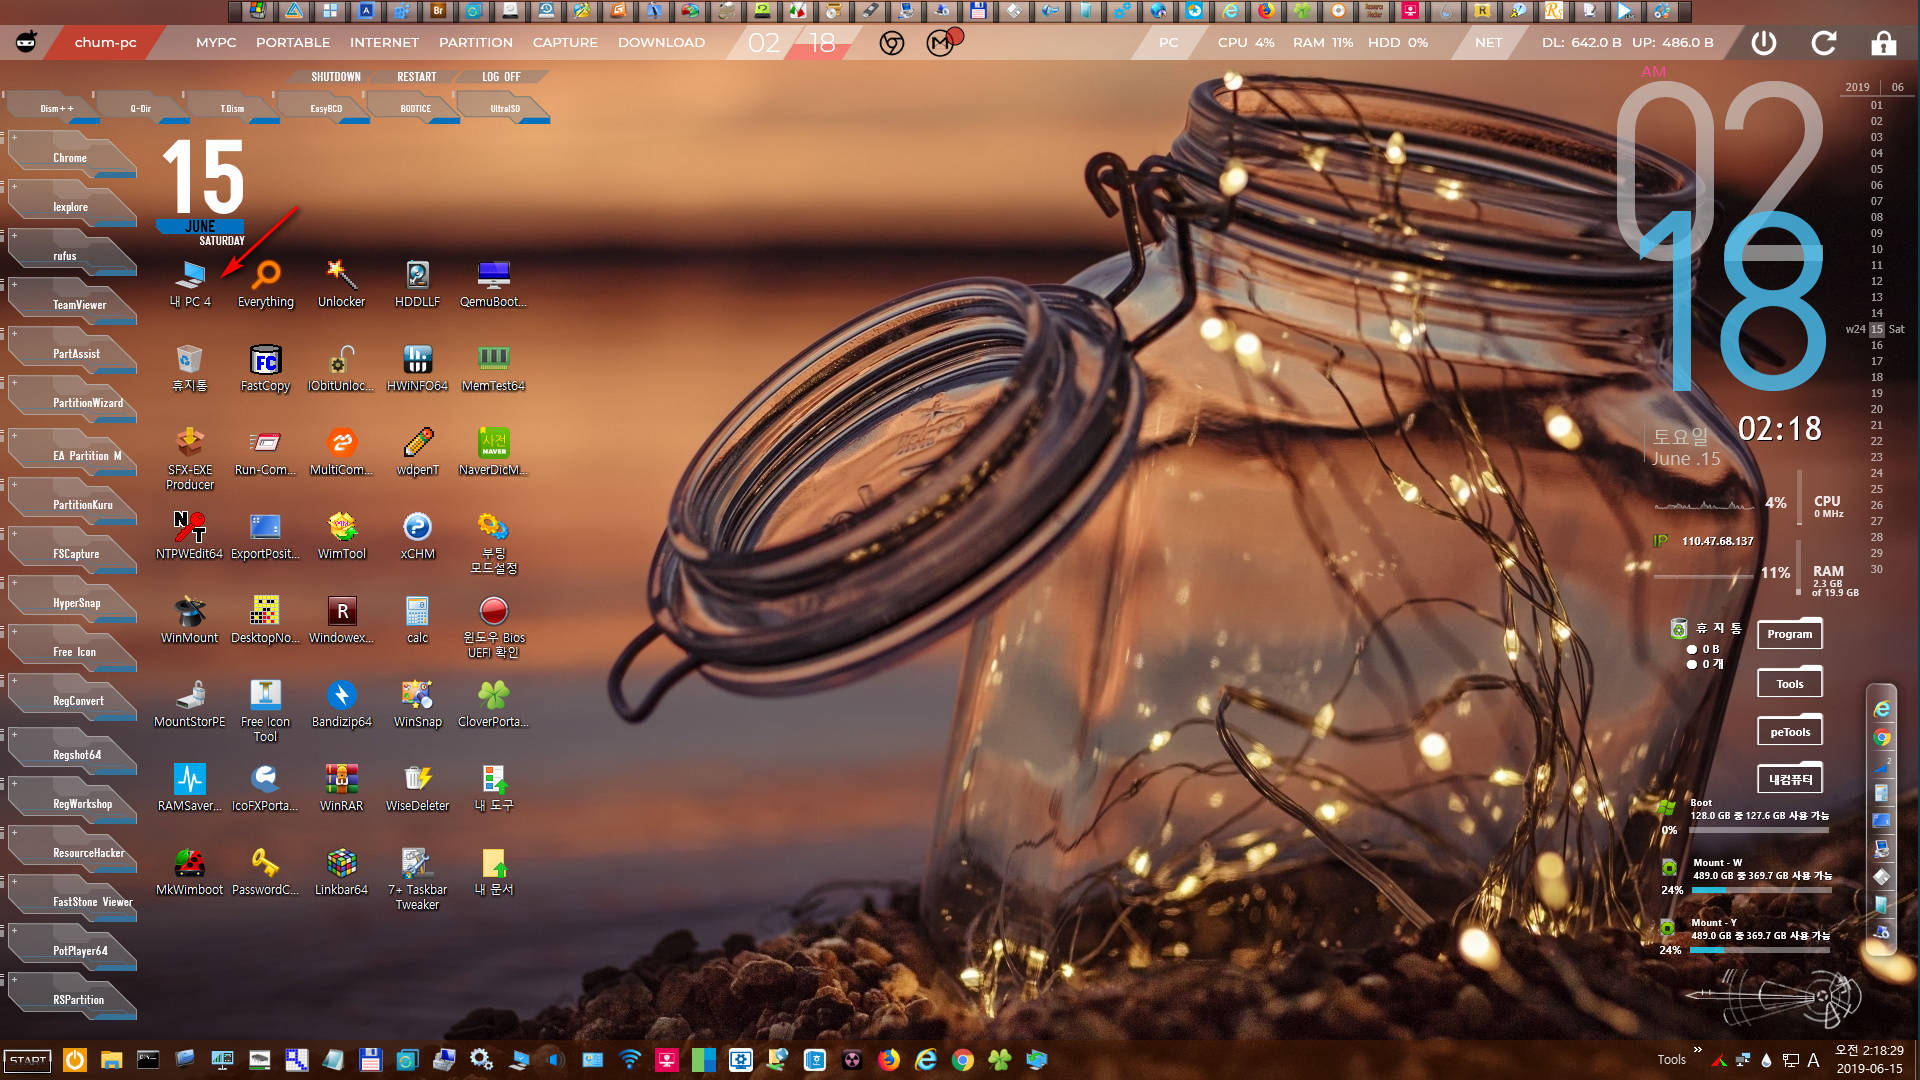Image resolution: width=1920 pixels, height=1080 pixels.
Task: Click the Mount - W drive usage bar
Action: 1761,889
